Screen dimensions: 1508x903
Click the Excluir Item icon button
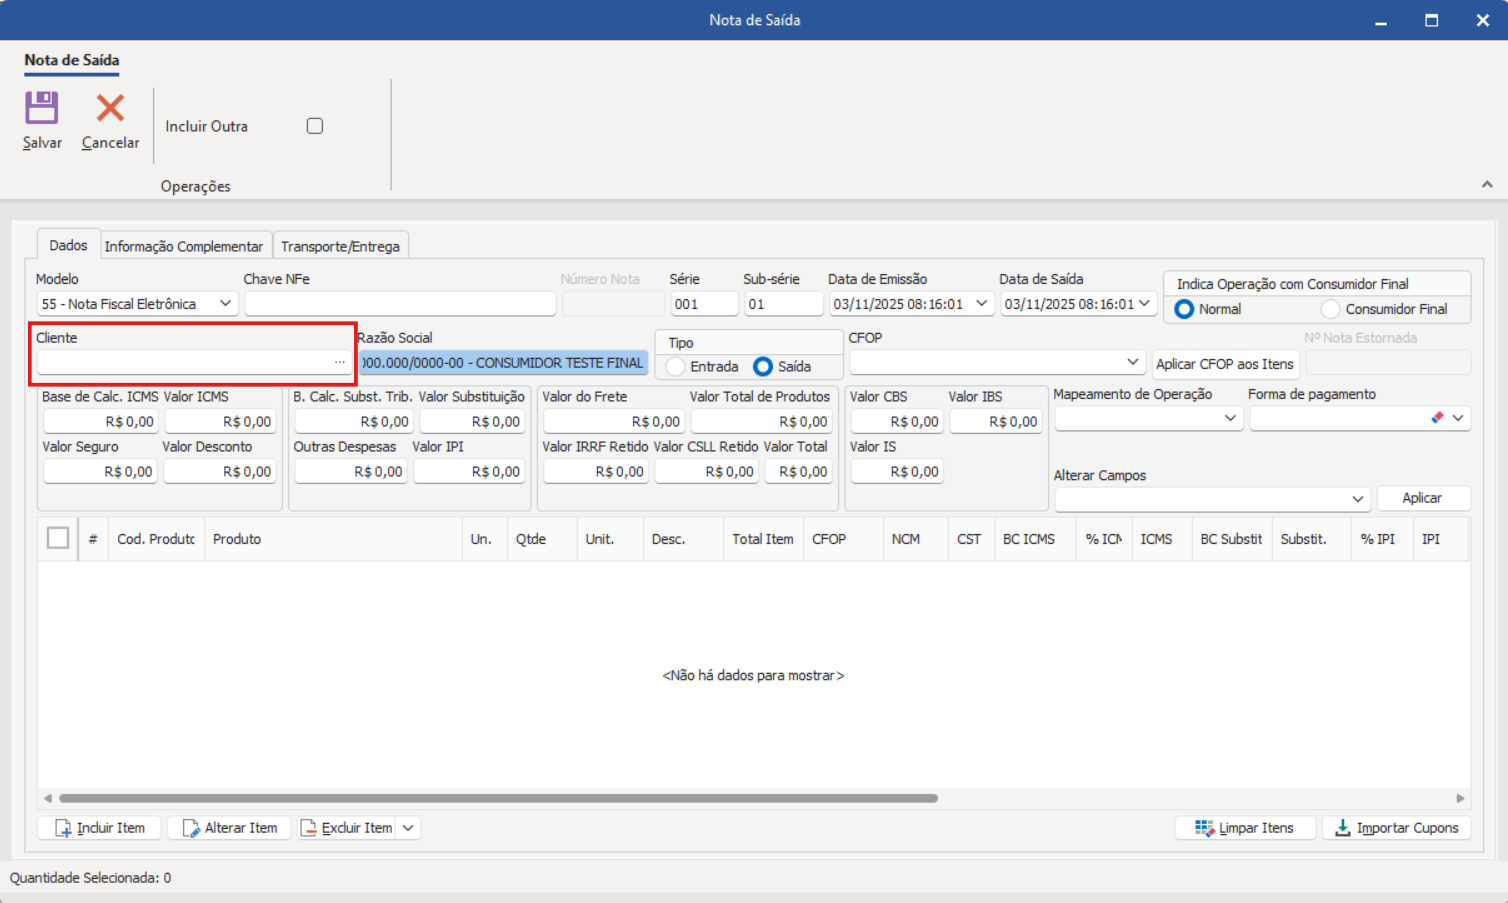309,828
